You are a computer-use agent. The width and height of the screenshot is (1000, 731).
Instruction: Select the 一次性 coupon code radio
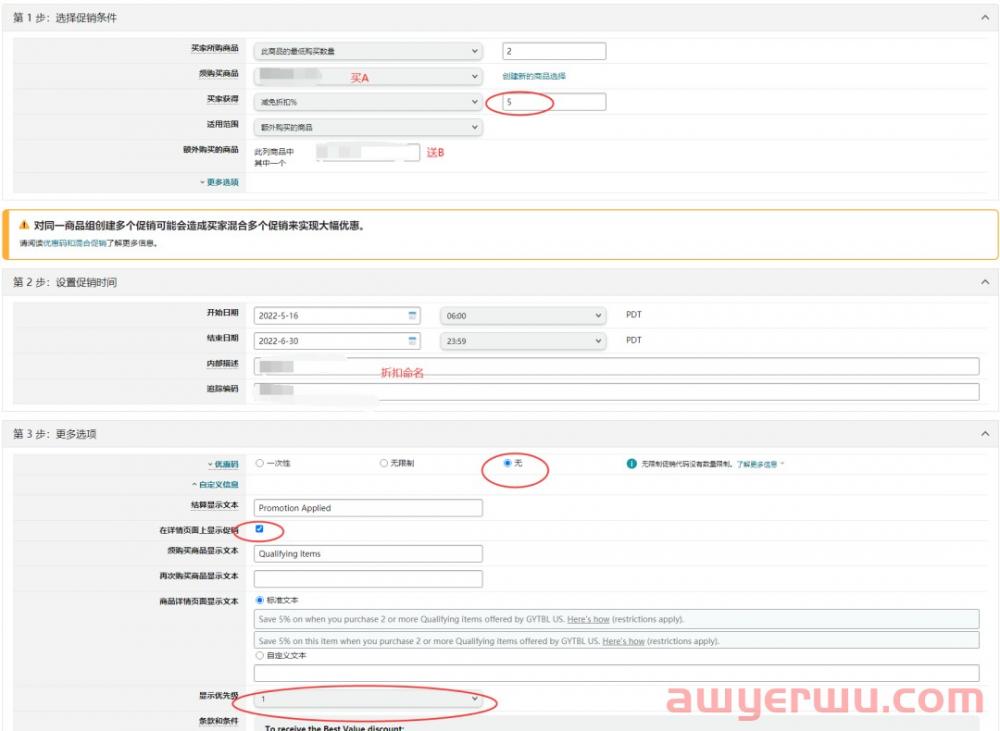click(x=260, y=463)
